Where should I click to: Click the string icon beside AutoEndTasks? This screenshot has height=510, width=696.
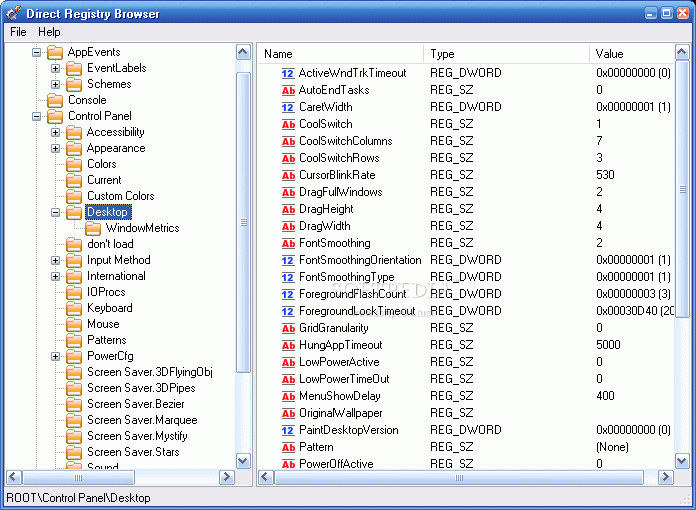click(288, 90)
